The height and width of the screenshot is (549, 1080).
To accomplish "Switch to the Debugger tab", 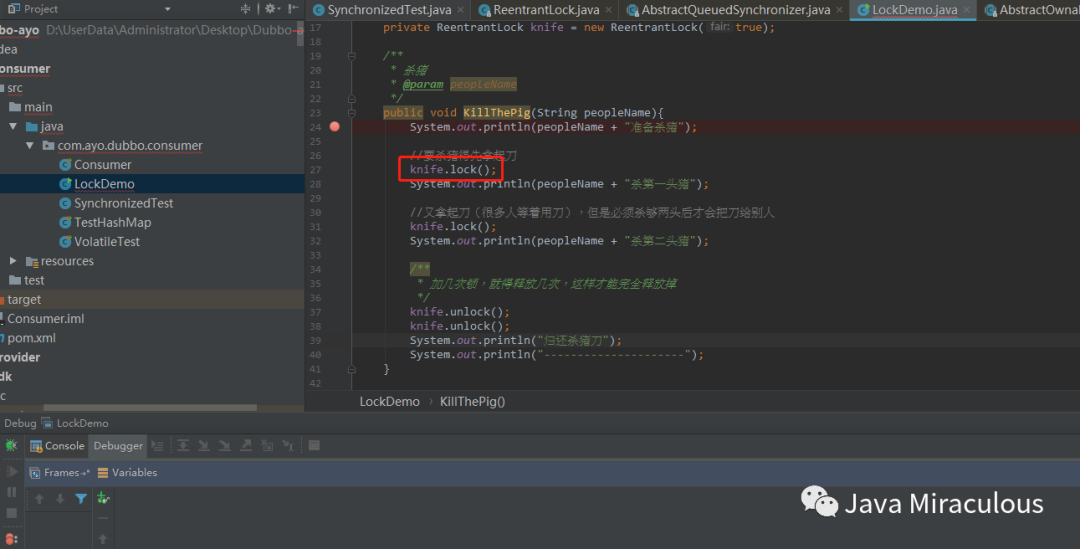I will (118, 446).
